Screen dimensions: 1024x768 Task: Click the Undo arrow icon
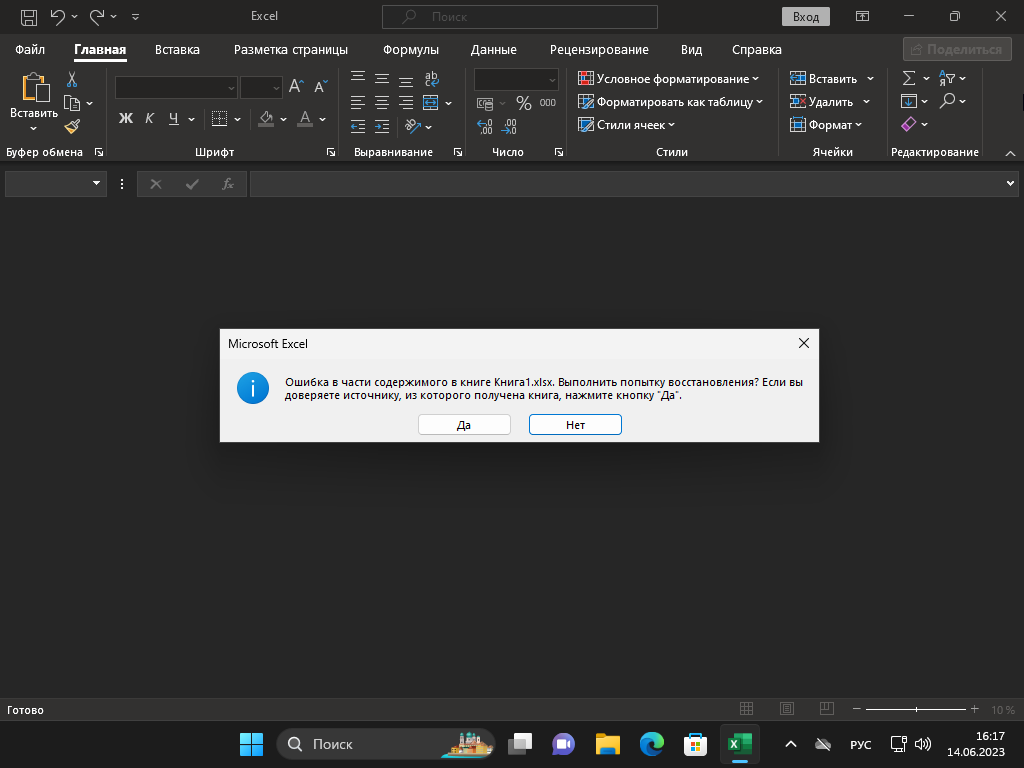58,17
